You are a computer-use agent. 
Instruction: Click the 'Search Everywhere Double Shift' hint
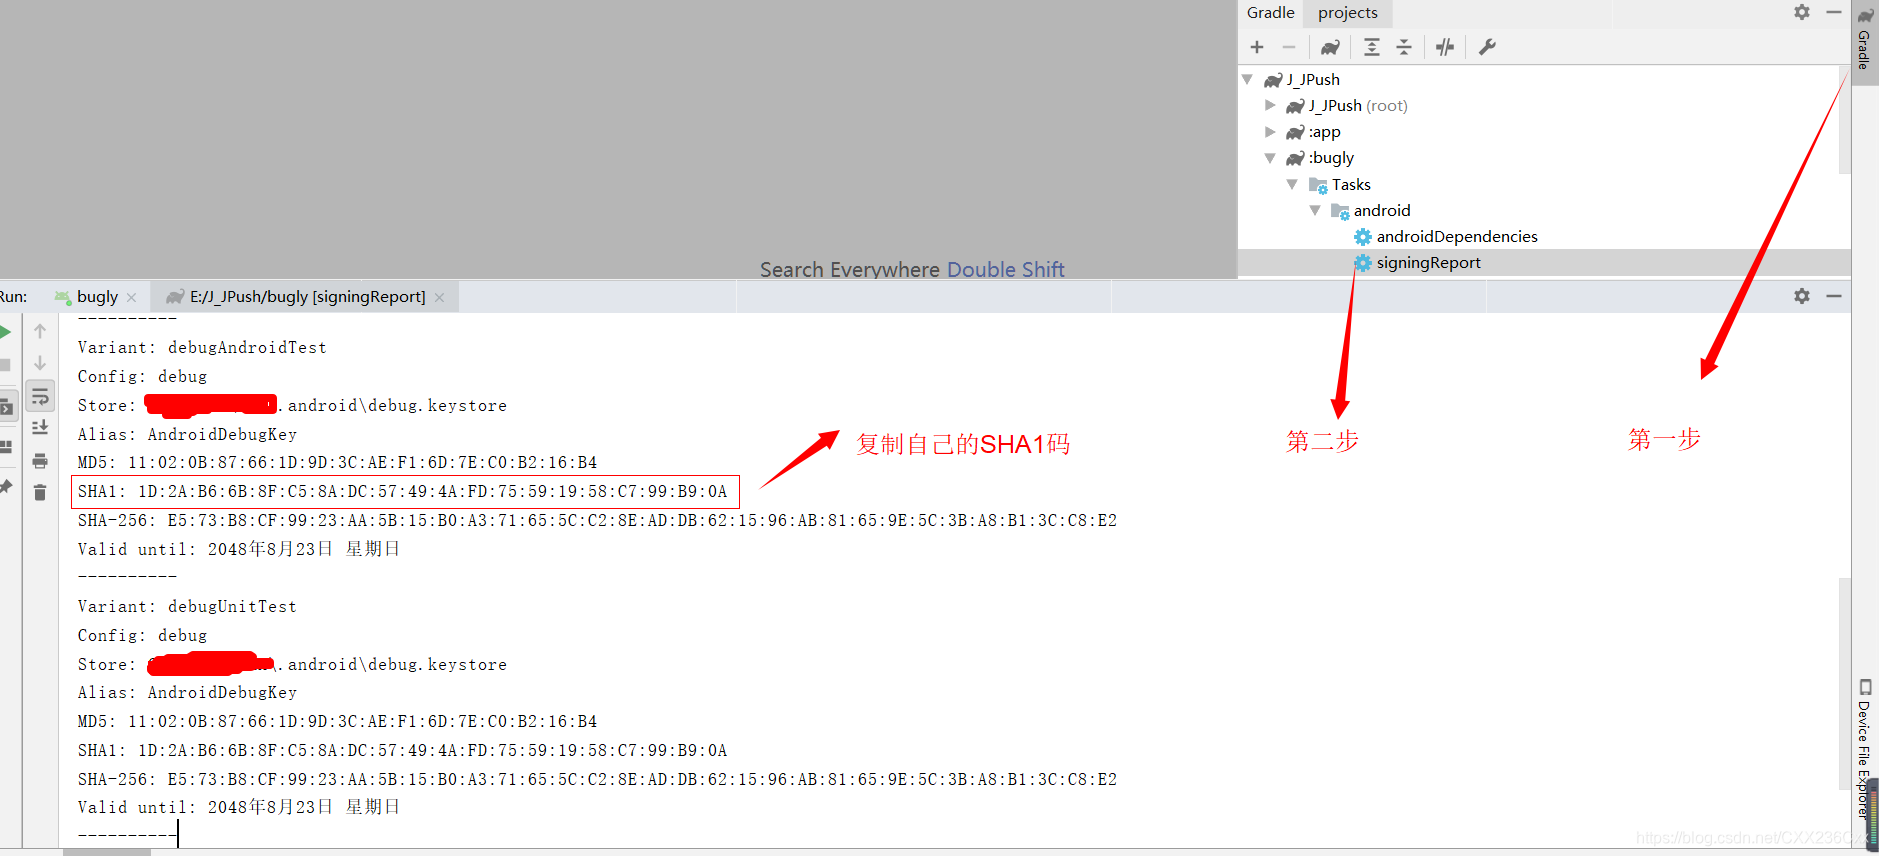point(912,269)
